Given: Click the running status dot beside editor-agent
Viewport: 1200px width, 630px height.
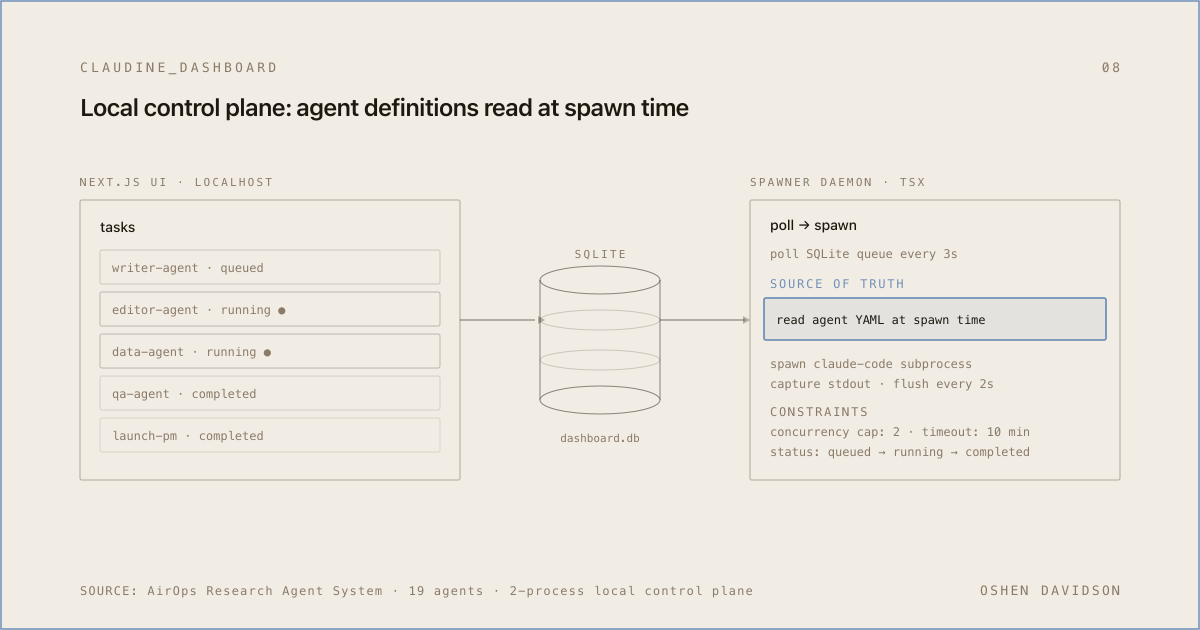Looking at the screenshot, I should (282, 310).
